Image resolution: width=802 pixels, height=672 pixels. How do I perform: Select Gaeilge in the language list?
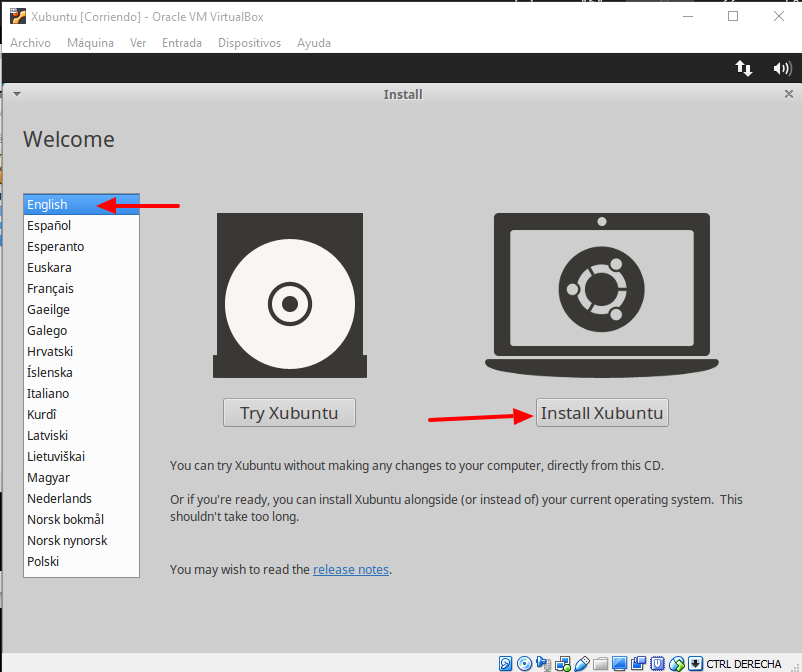81,309
